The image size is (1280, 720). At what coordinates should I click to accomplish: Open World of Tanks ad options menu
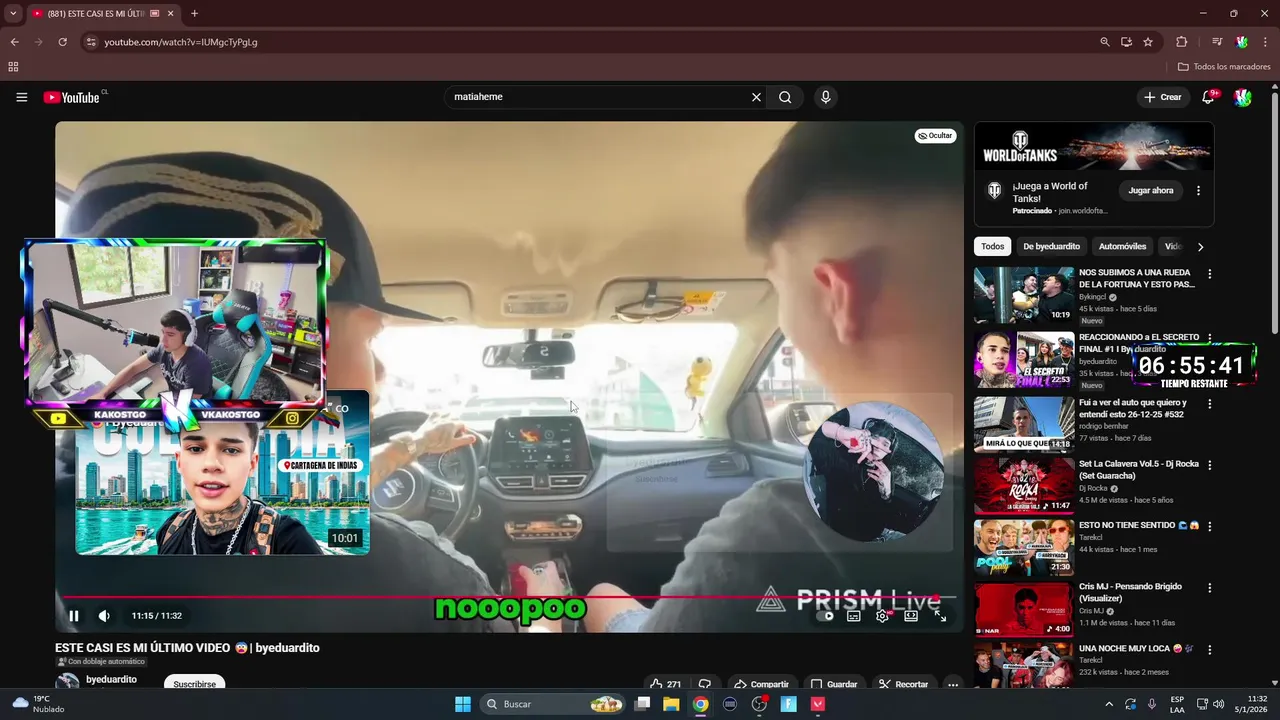1198,190
